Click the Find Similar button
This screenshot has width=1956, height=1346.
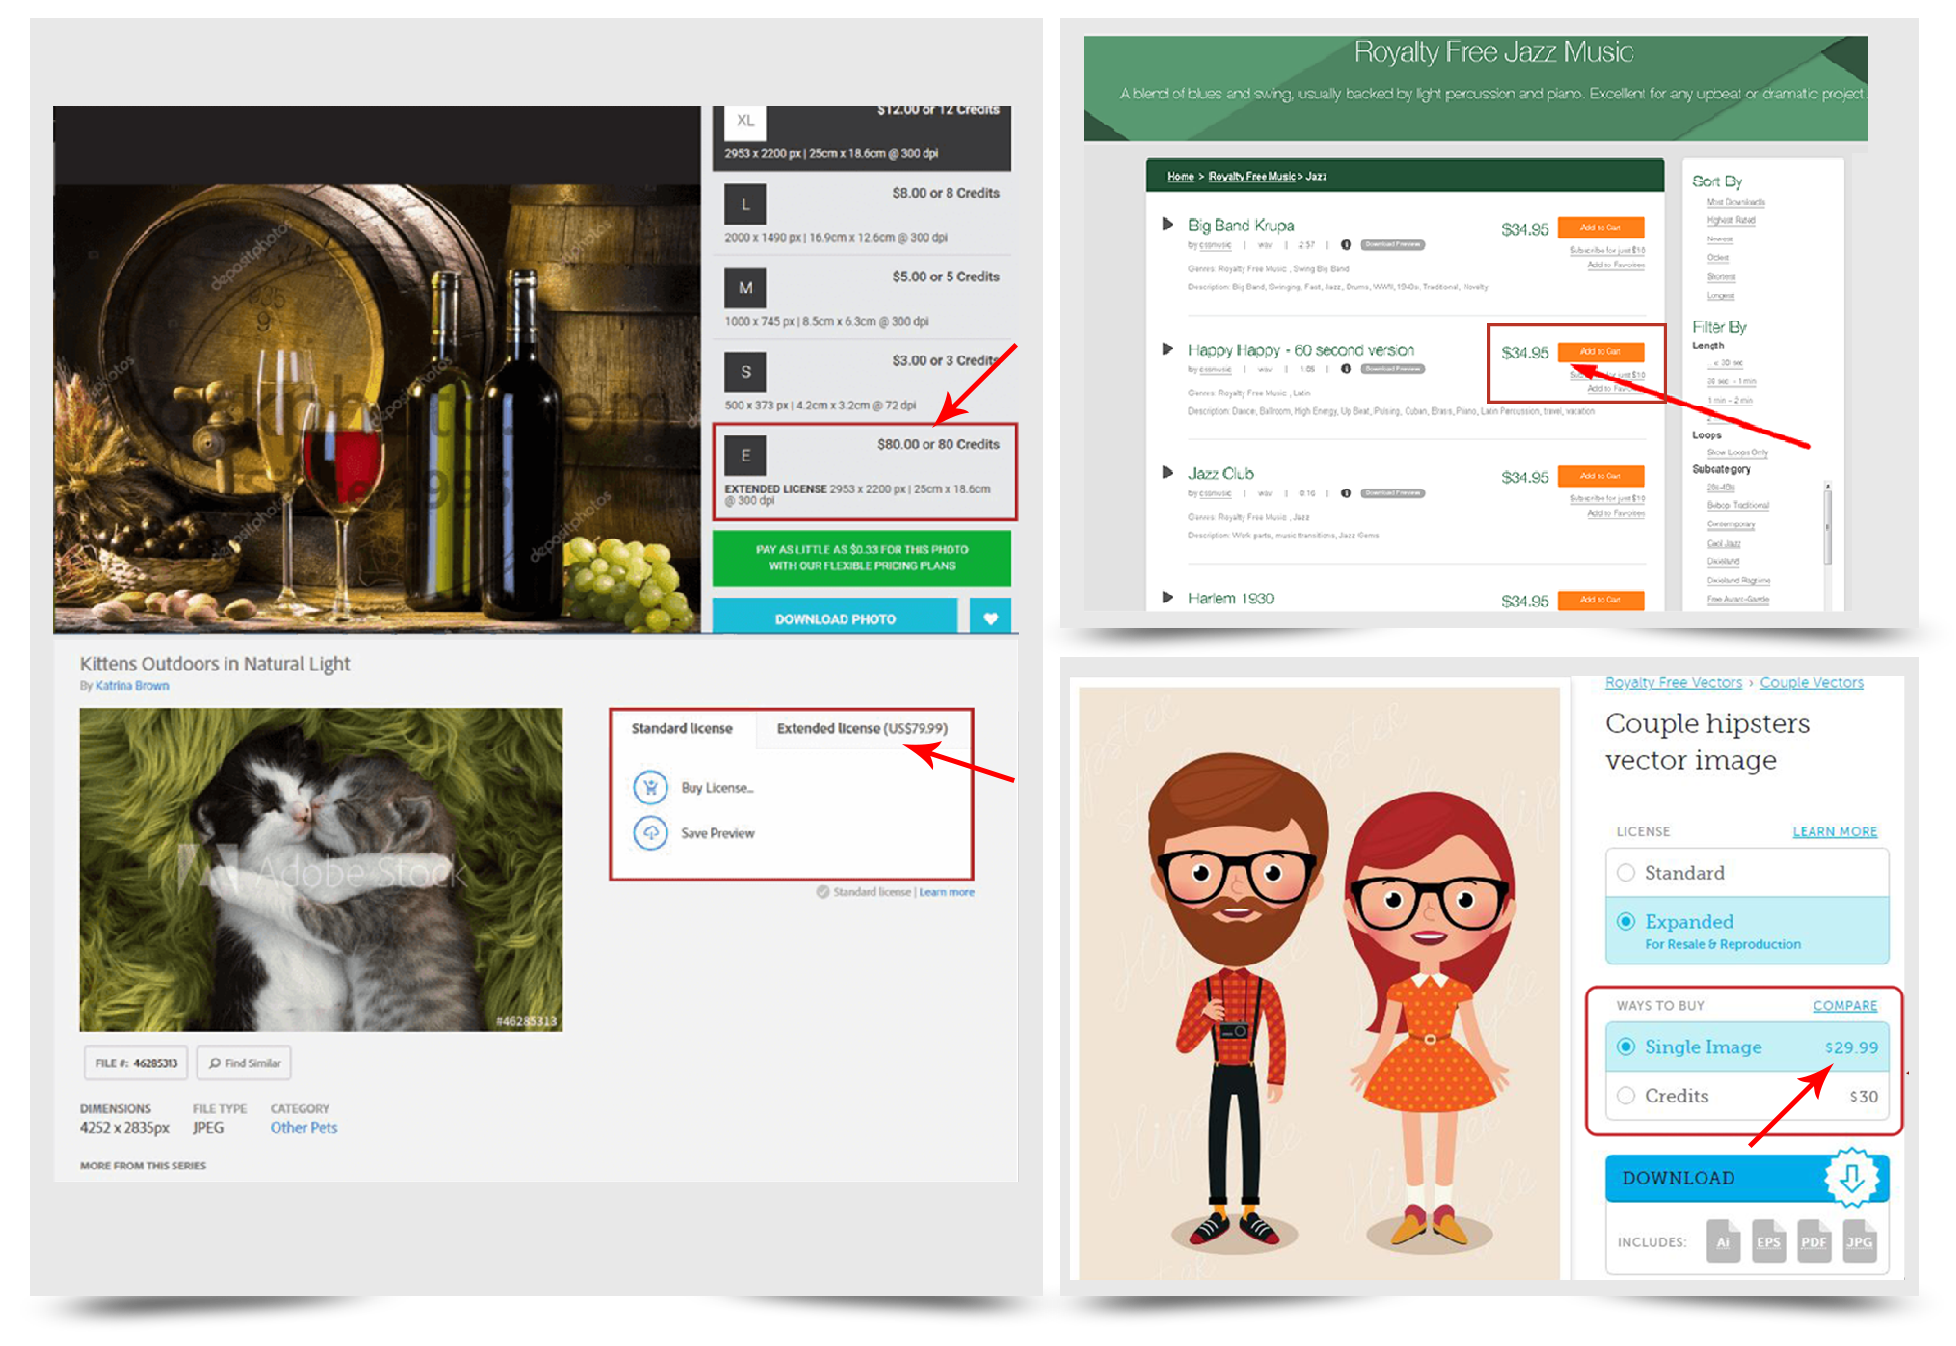[x=244, y=1062]
